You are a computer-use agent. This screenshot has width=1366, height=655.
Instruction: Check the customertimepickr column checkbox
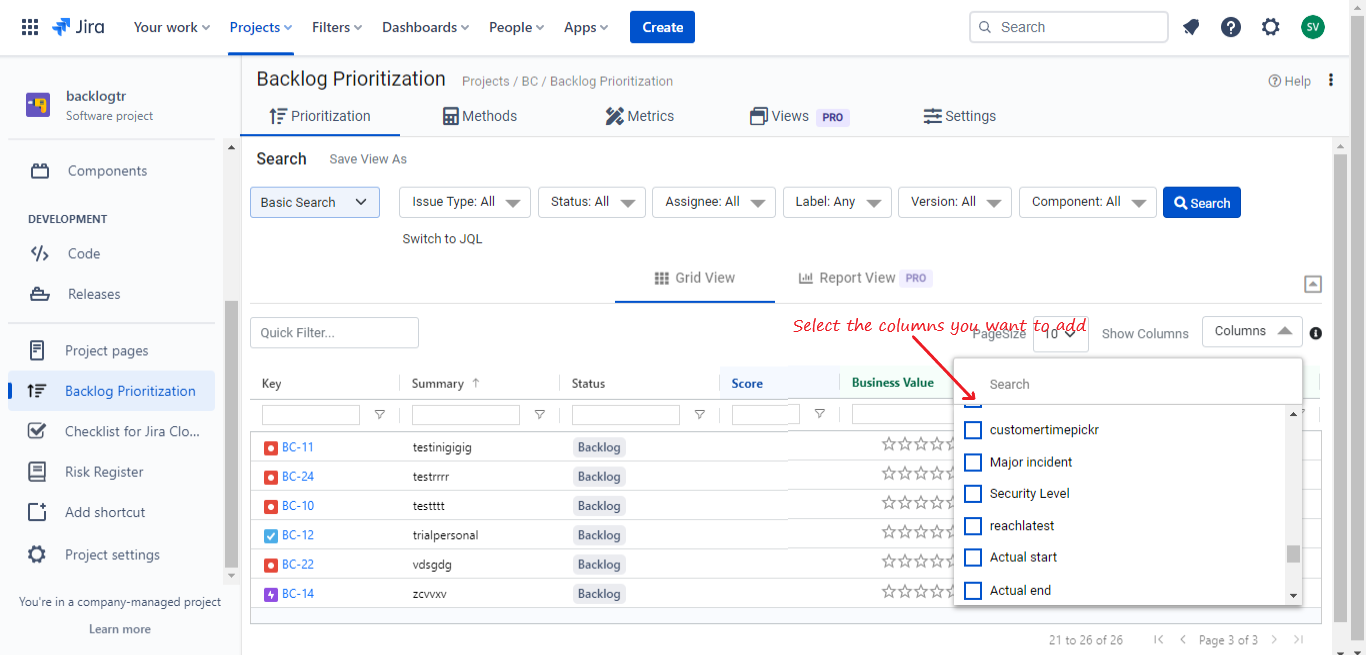point(972,430)
